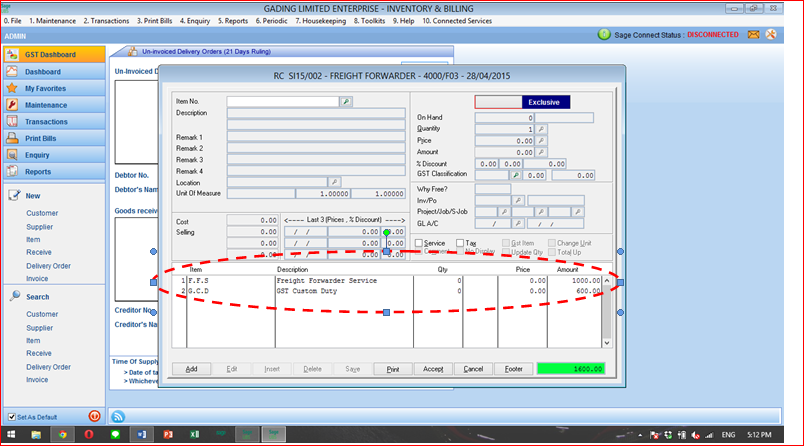Click the Amount lookup icon
The height and width of the screenshot is (446, 804).
(541, 152)
